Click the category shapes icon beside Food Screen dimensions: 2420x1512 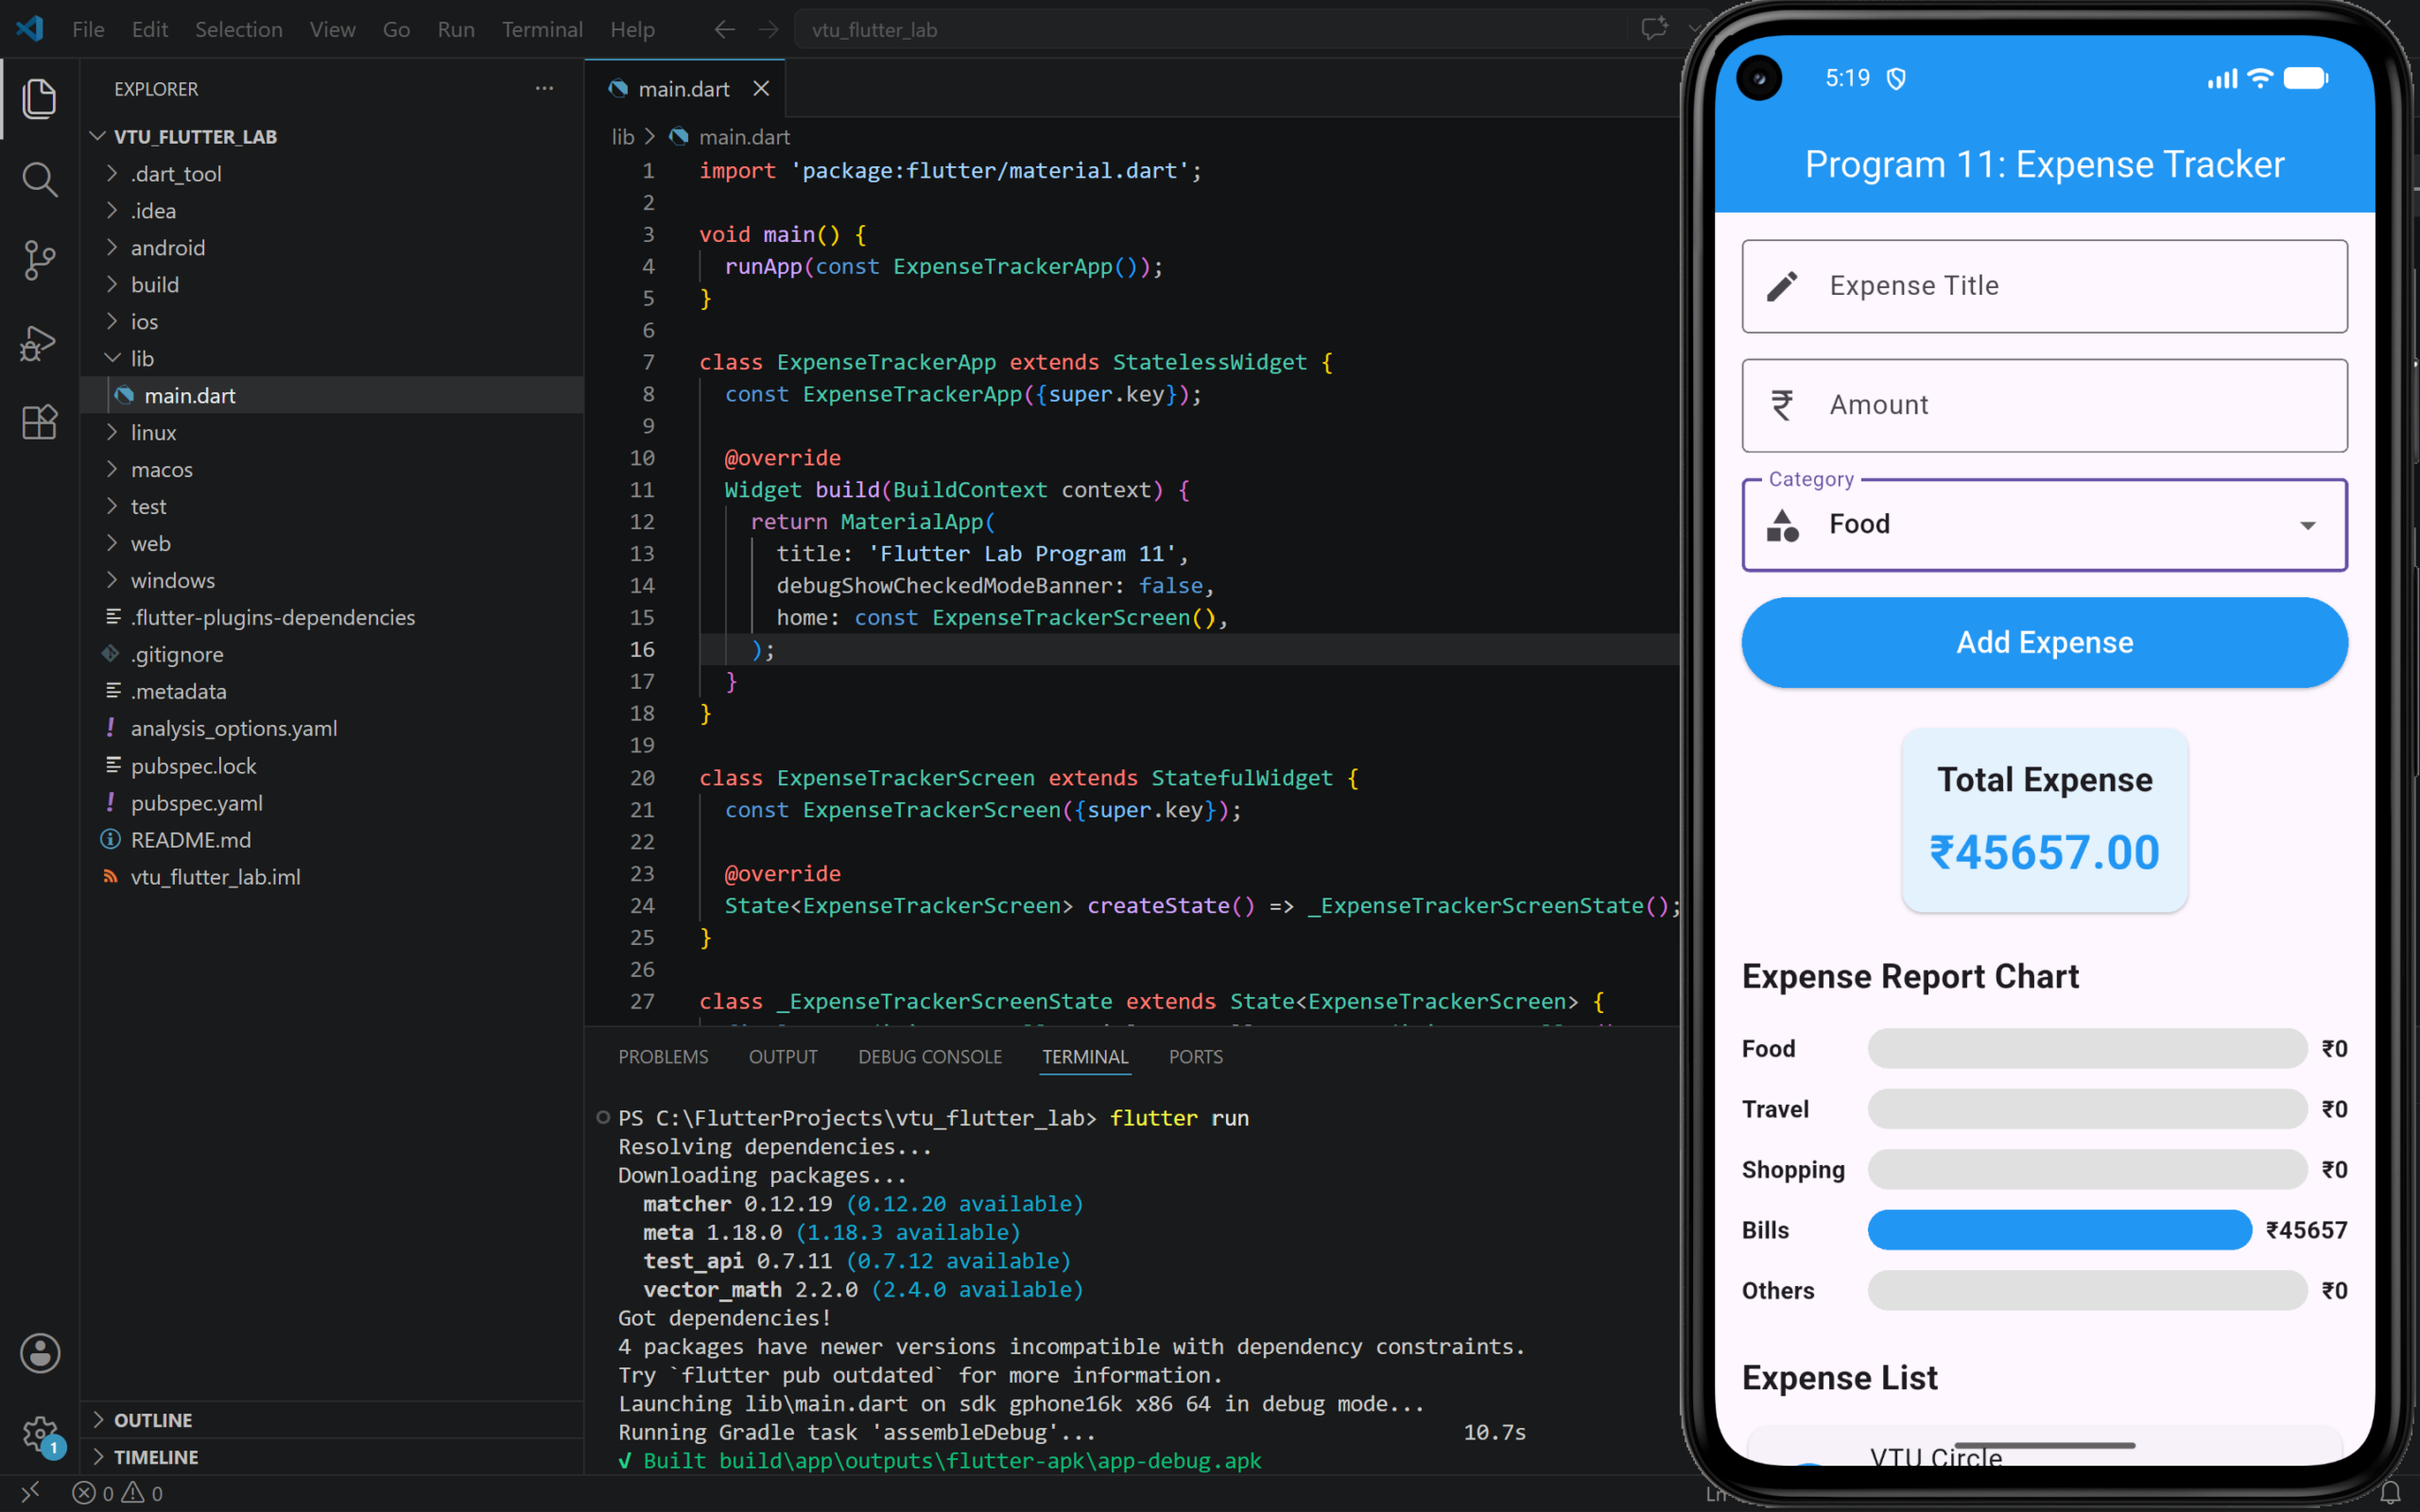pyautogui.click(x=1782, y=525)
